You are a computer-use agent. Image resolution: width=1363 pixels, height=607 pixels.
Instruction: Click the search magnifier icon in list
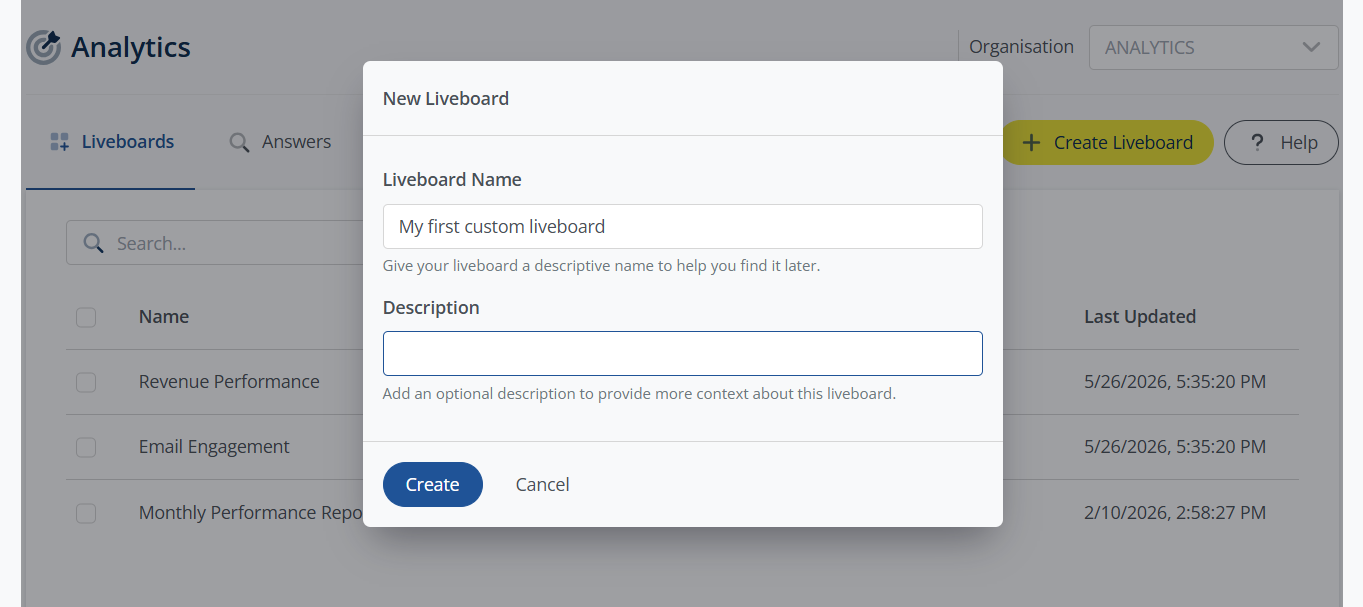coord(94,243)
